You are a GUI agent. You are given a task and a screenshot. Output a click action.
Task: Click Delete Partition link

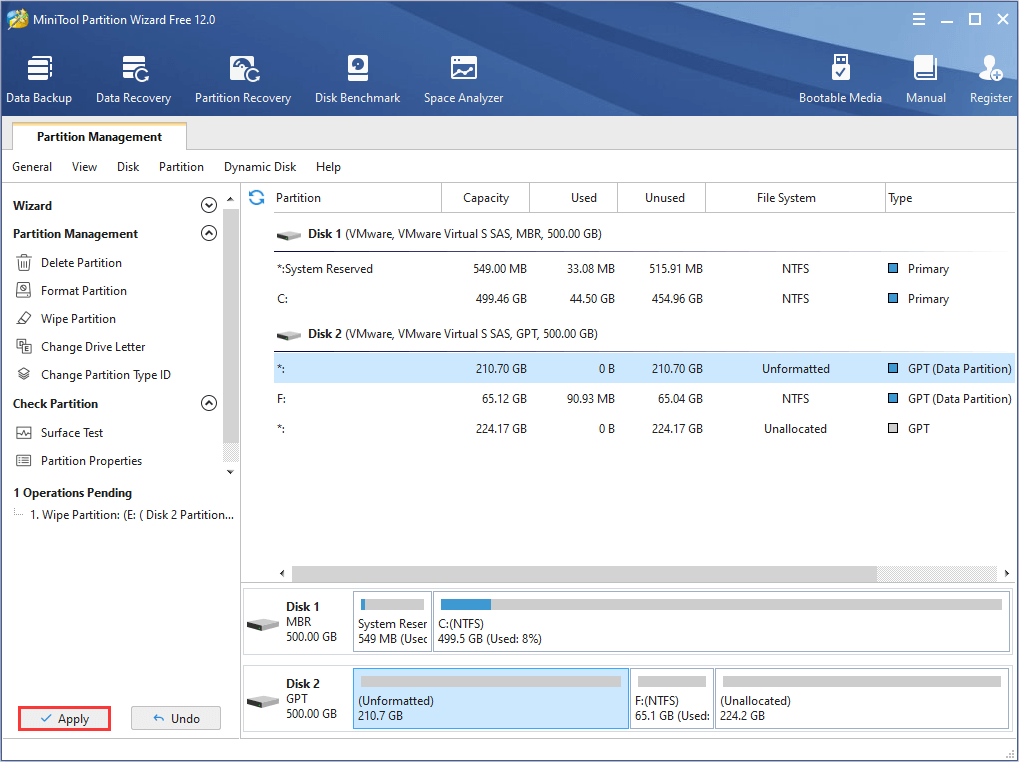click(81, 262)
